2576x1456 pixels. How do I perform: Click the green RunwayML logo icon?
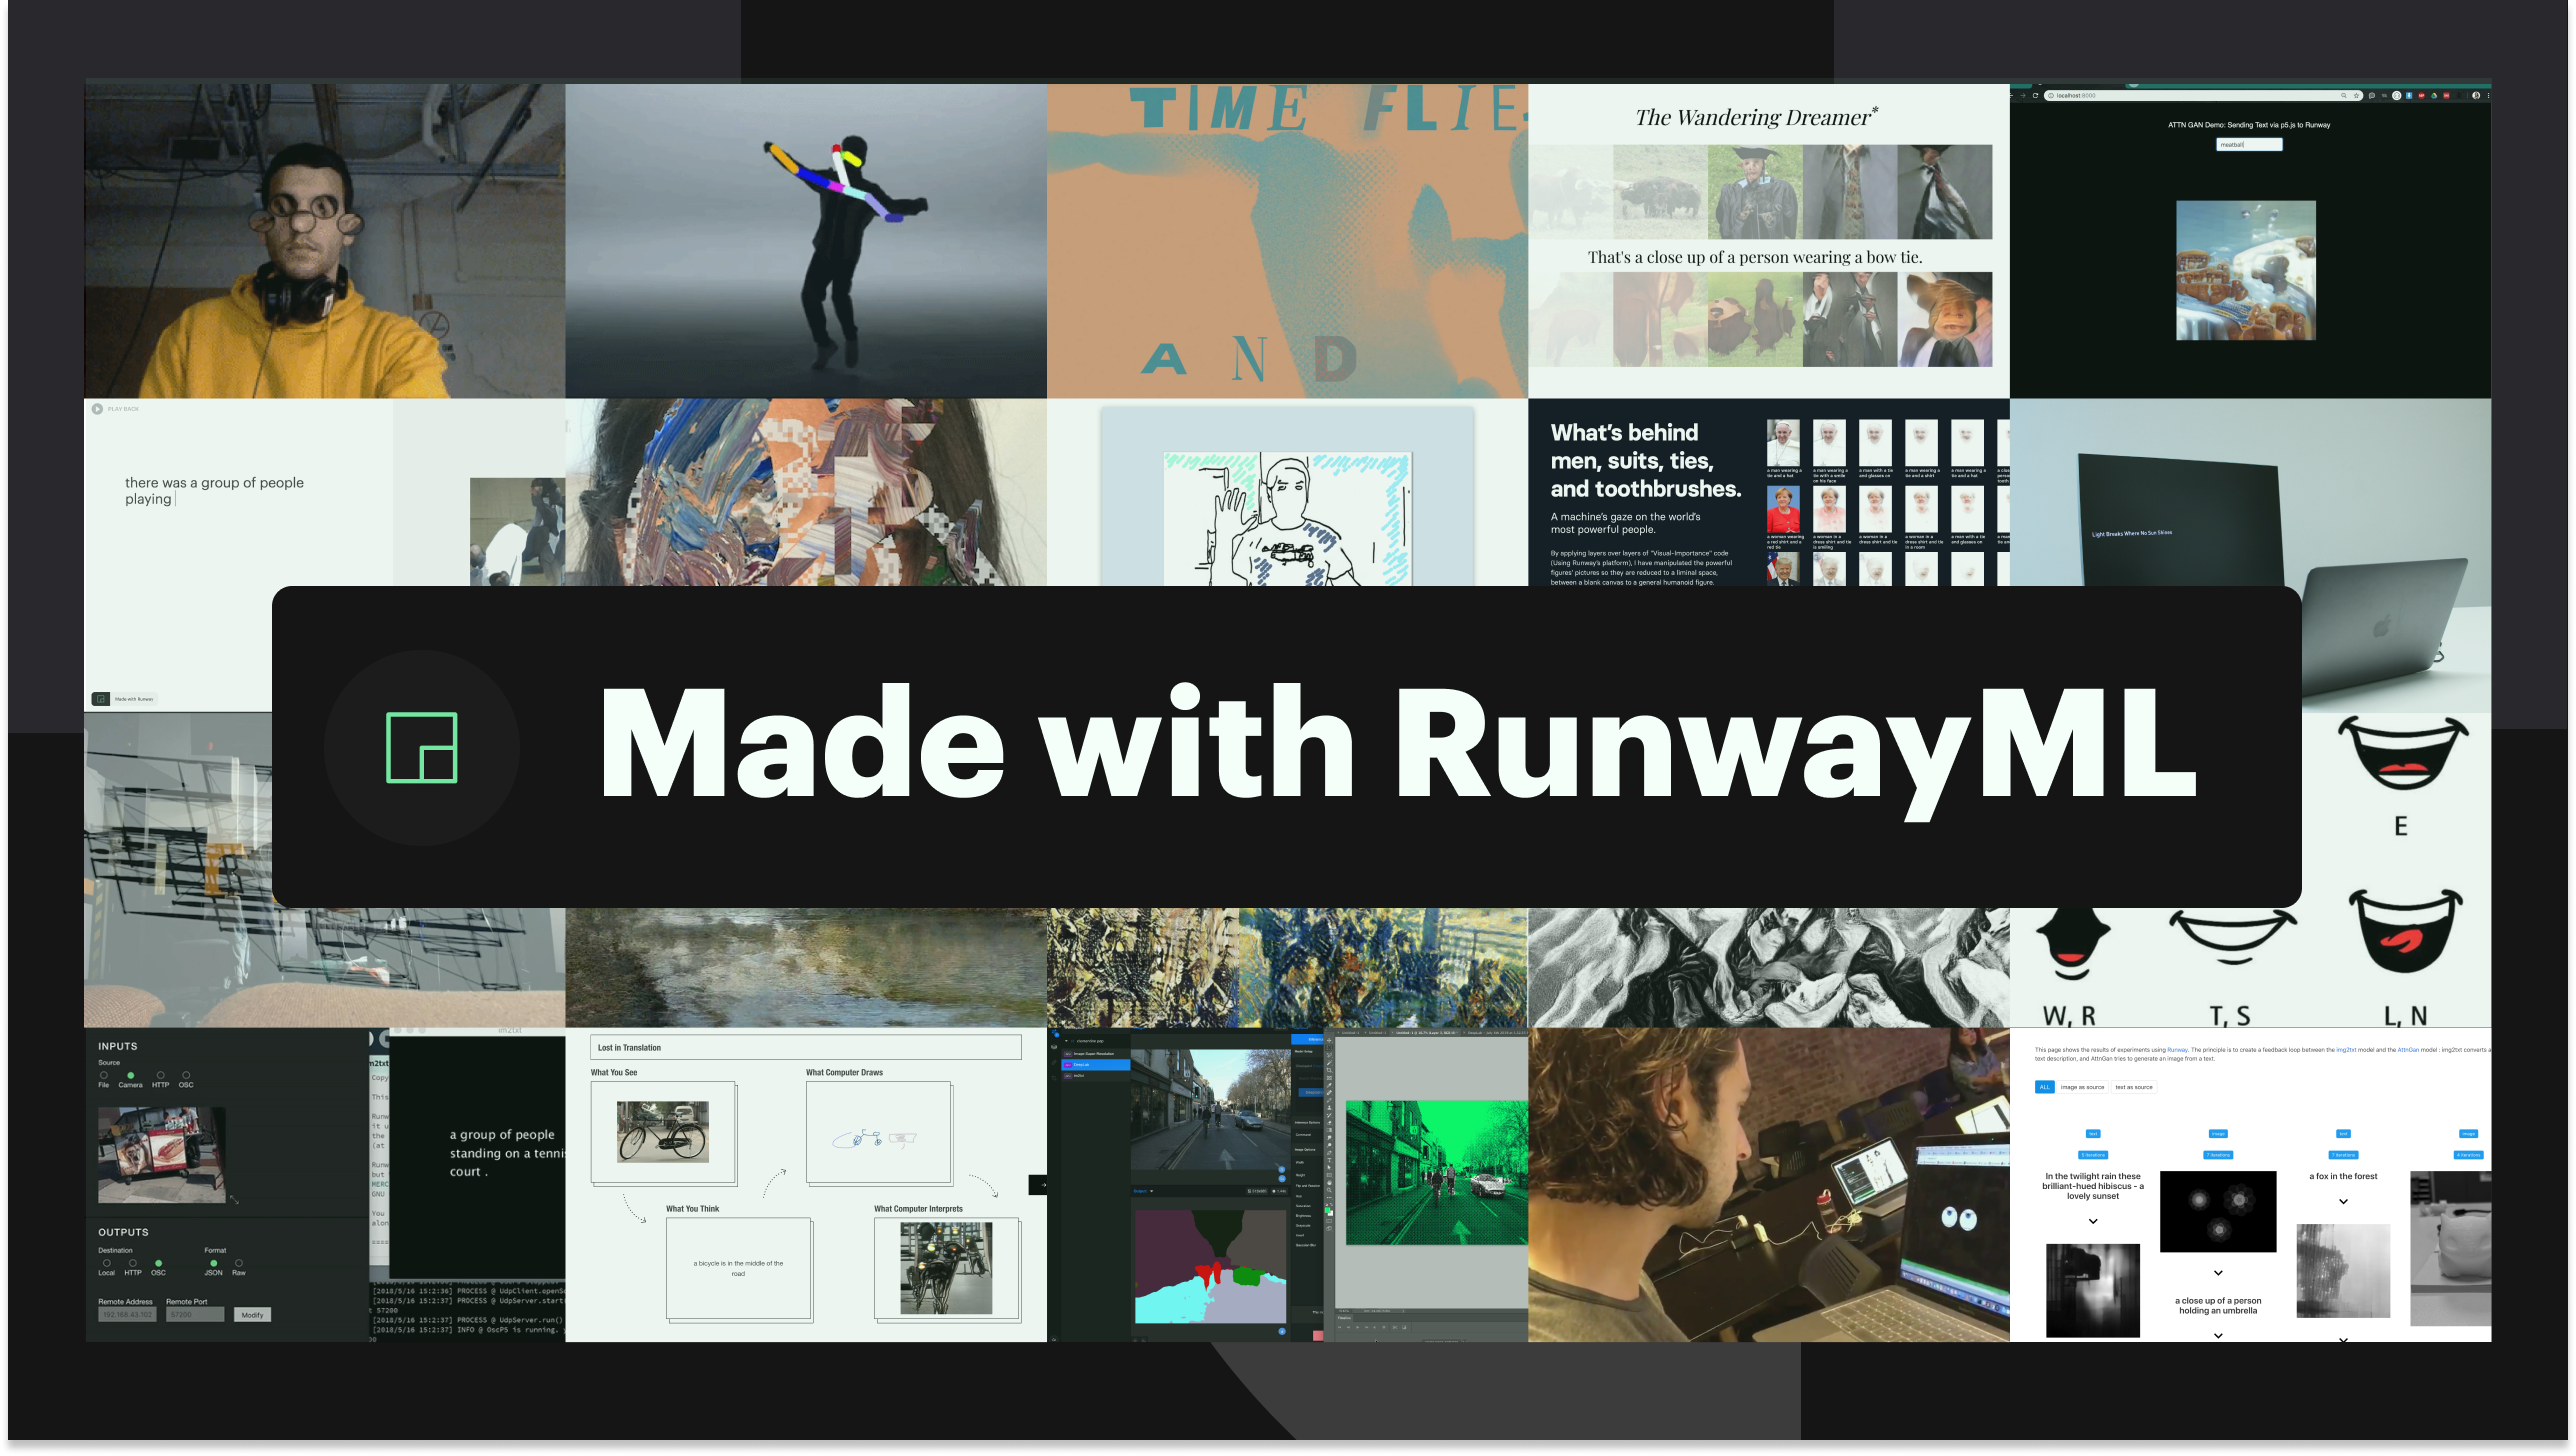(421, 747)
